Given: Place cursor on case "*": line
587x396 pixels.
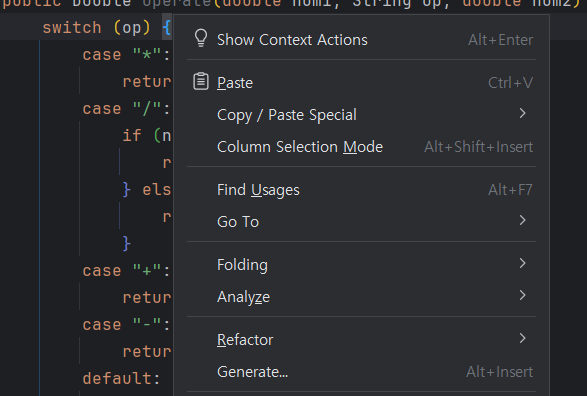Looking at the screenshot, I should pos(126,55).
